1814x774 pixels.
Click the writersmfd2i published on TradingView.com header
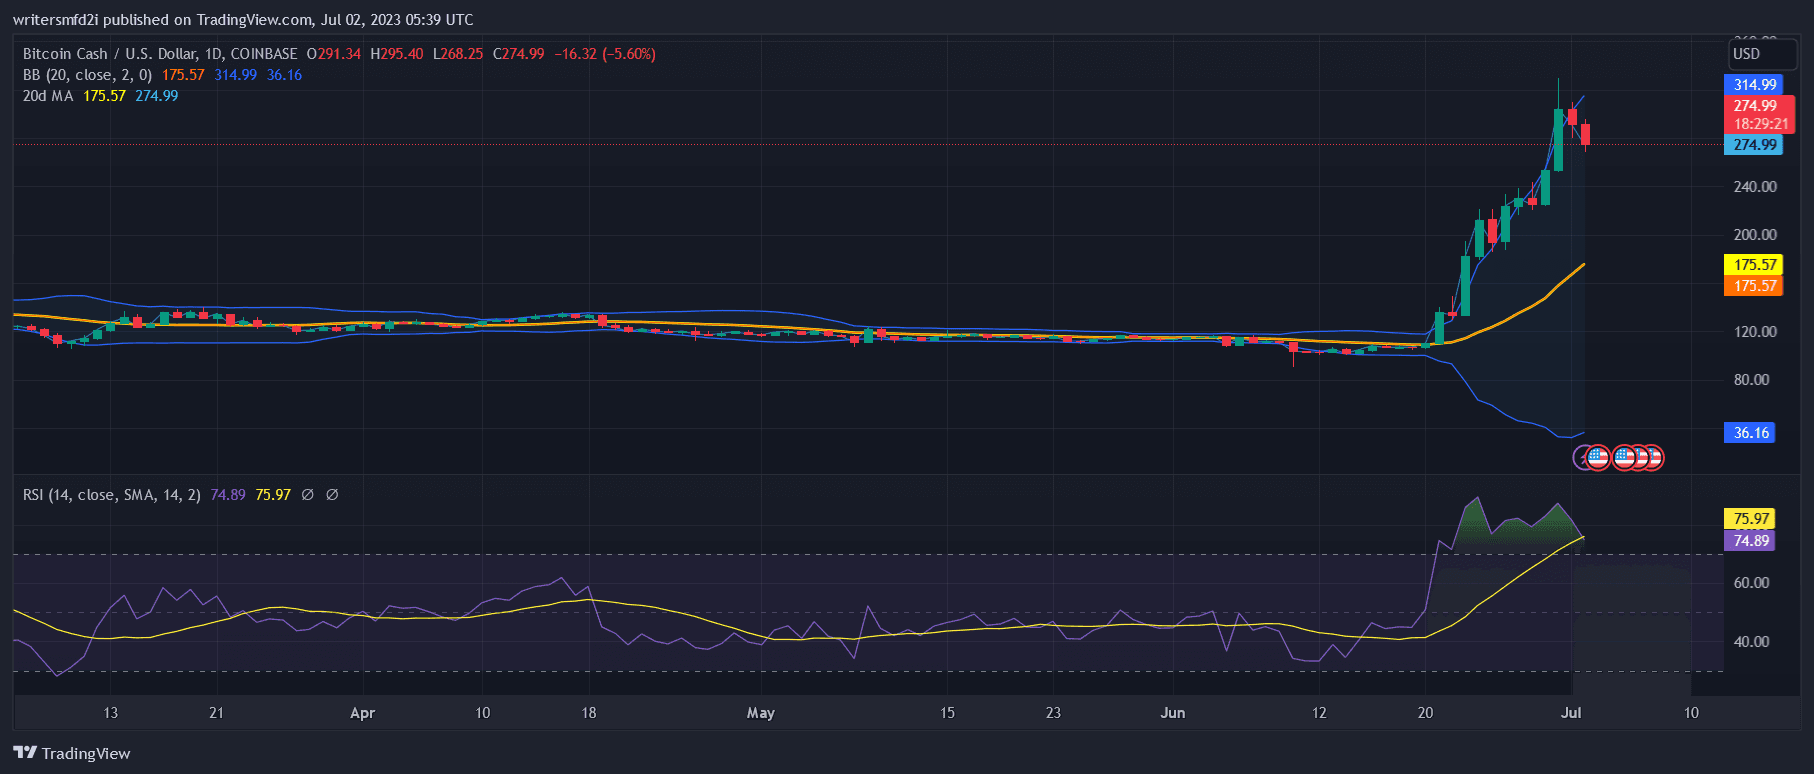(243, 19)
